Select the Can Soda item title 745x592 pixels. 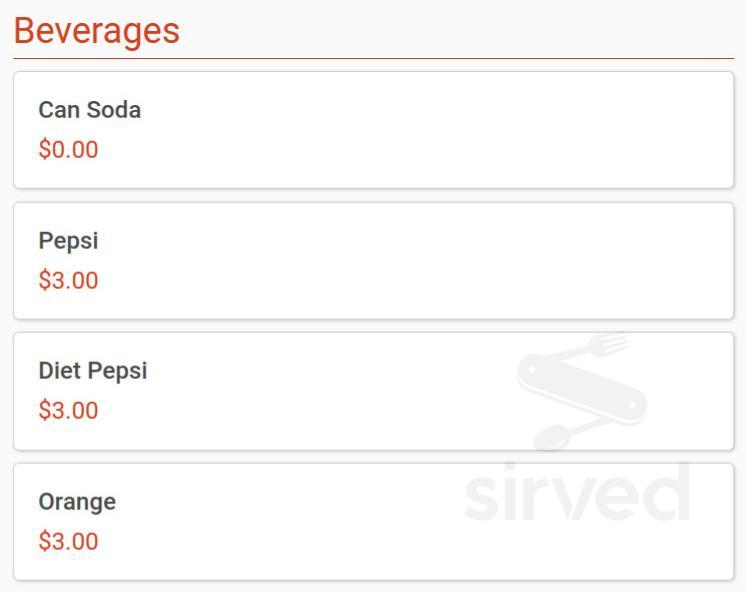tap(89, 110)
